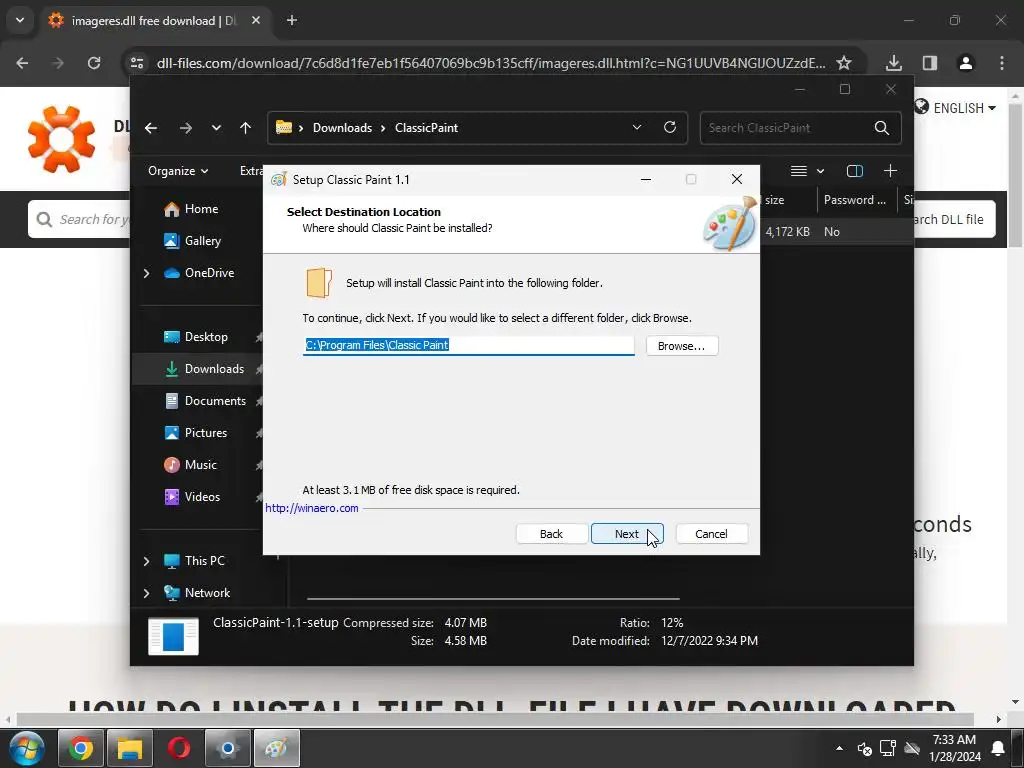Open Windows Start button
This screenshot has width=1024, height=768.
click(x=26, y=748)
